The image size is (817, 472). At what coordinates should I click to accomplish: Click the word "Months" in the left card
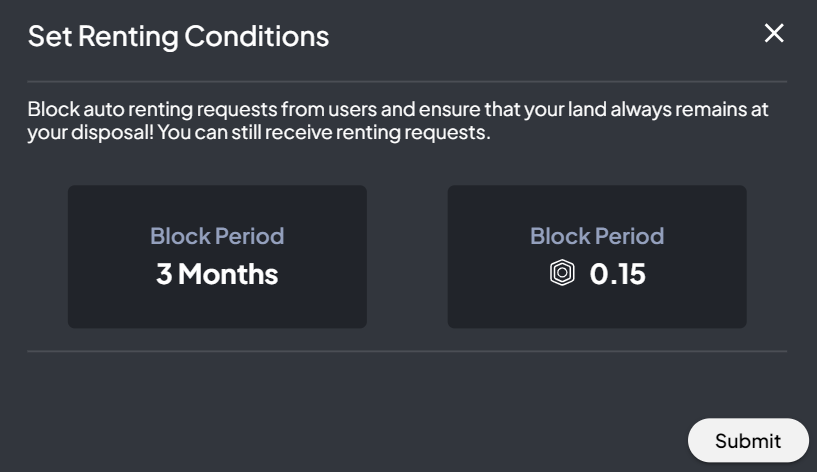tap(229, 274)
